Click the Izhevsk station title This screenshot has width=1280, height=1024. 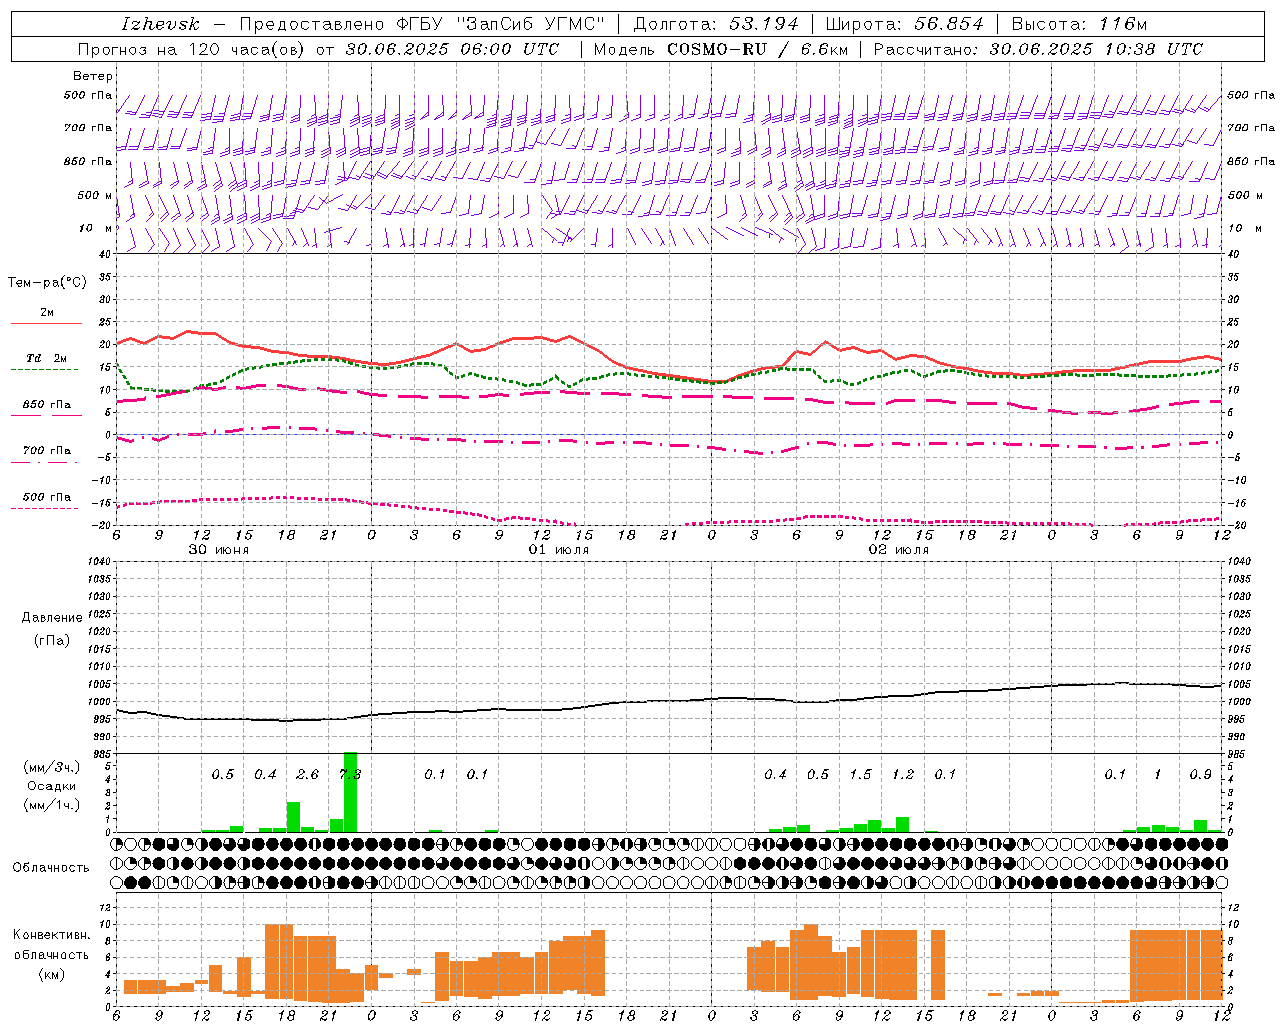[160, 24]
